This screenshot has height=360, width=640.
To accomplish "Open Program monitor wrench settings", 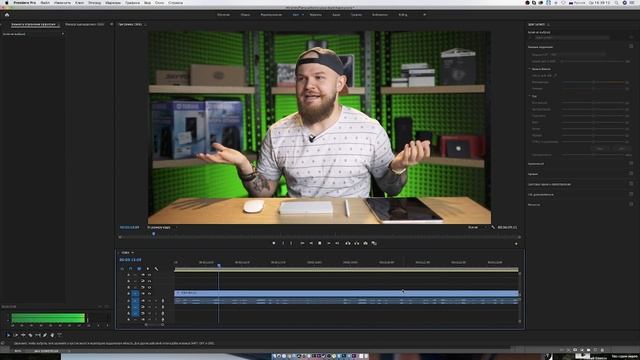I will point(493,227).
